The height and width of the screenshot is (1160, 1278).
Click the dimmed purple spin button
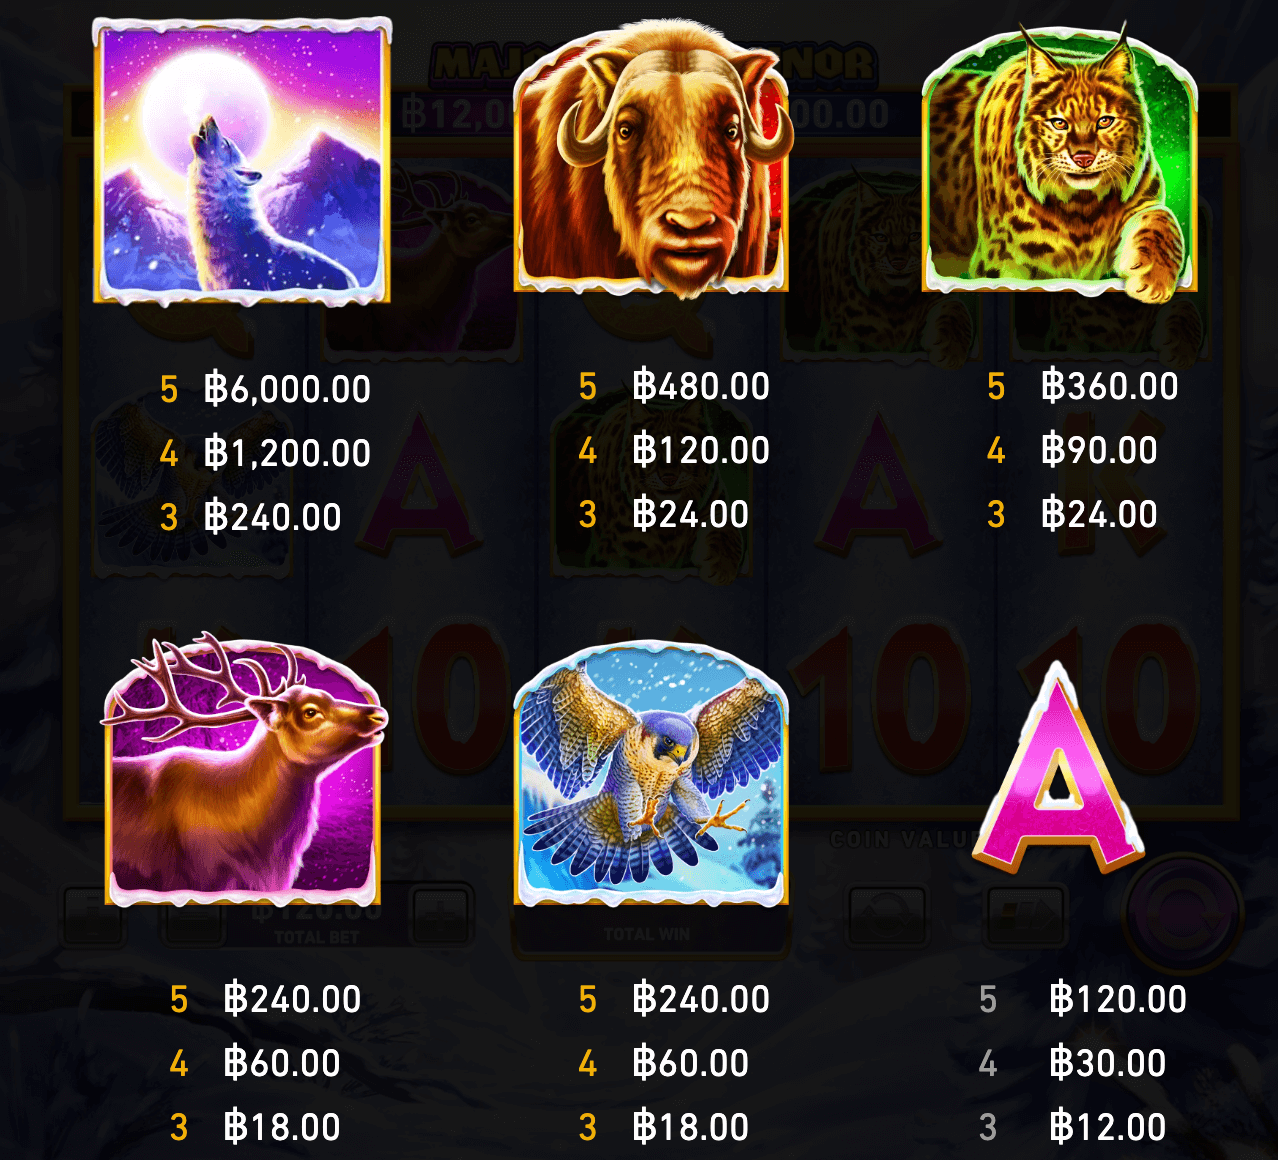(1183, 912)
